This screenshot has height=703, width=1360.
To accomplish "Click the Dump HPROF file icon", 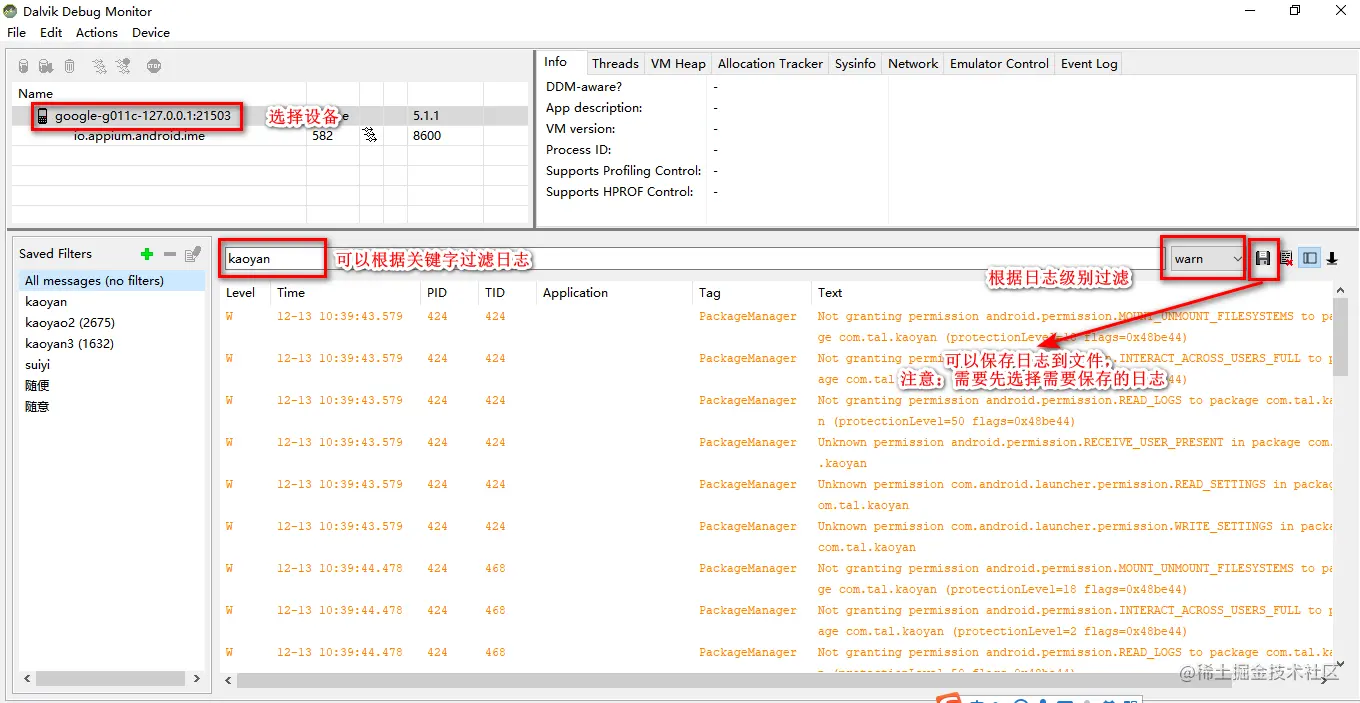I will [46, 66].
